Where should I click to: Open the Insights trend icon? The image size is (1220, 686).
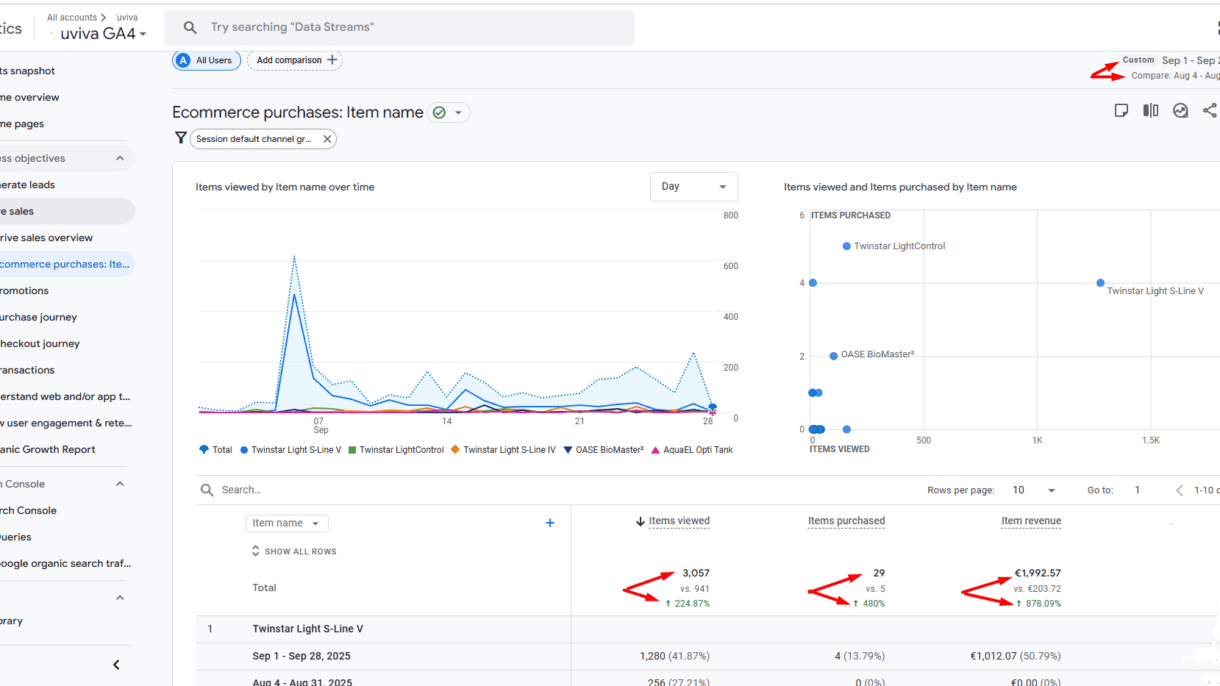[1180, 111]
